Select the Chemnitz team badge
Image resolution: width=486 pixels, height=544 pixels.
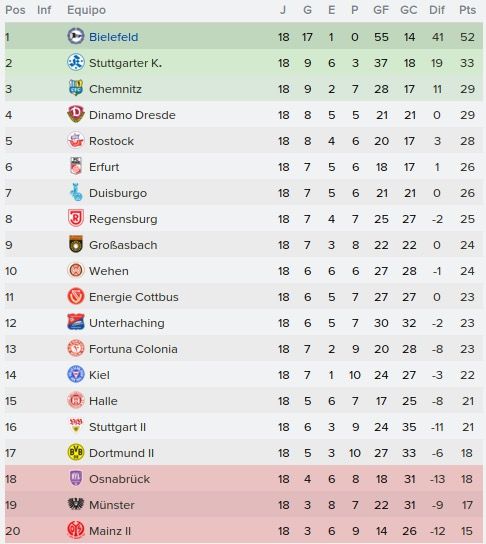[x=76, y=88]
